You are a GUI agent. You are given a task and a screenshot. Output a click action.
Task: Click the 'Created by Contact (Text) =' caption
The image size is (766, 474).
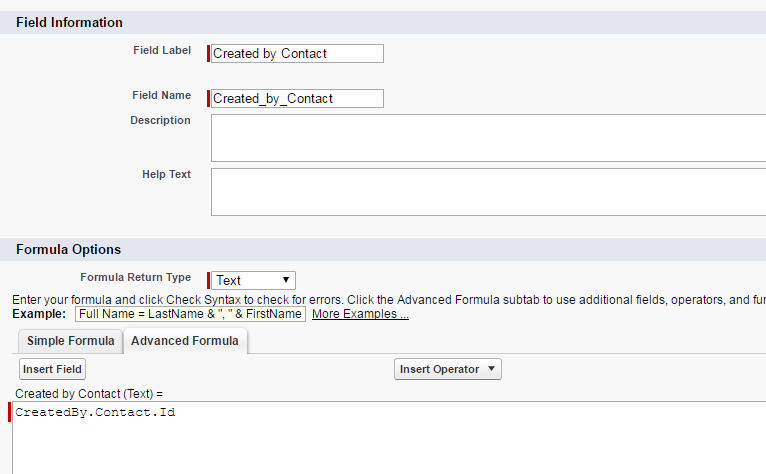point(89,394)
